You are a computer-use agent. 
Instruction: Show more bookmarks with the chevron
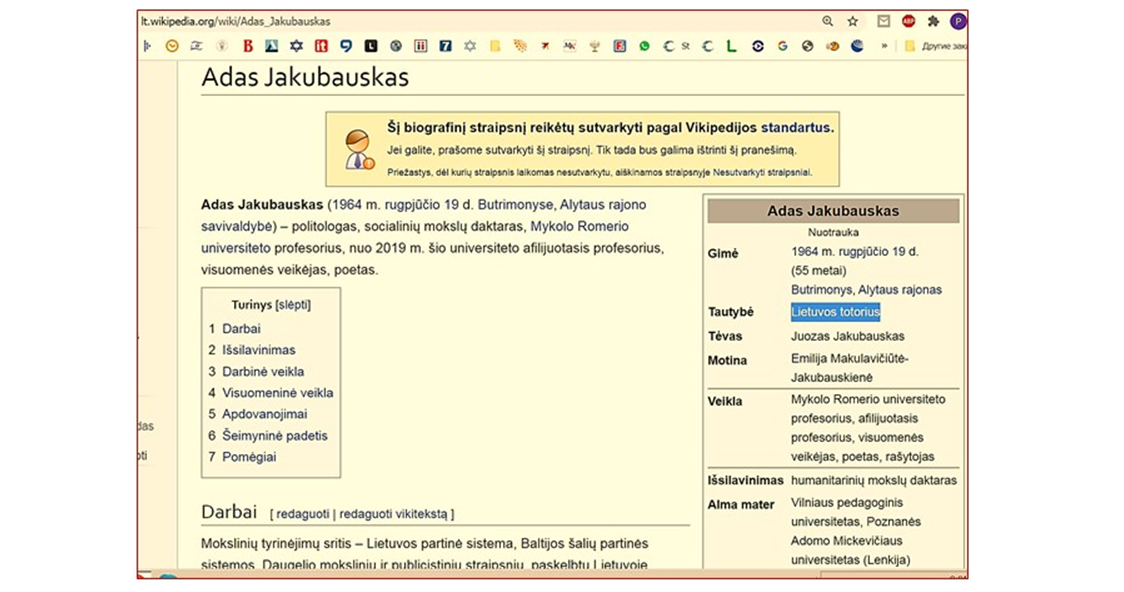point(884,46)
